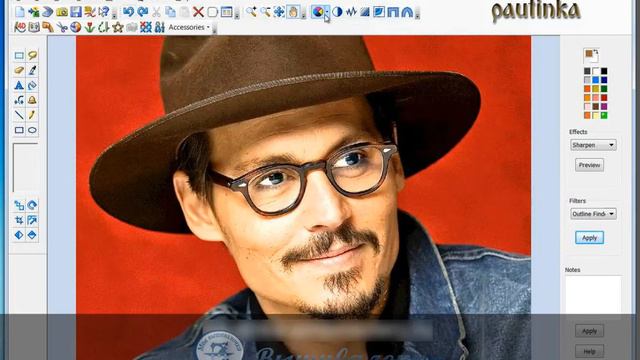640x360 pixels.
Task: Click the Preview button under Effects
Action: (589, 165)
